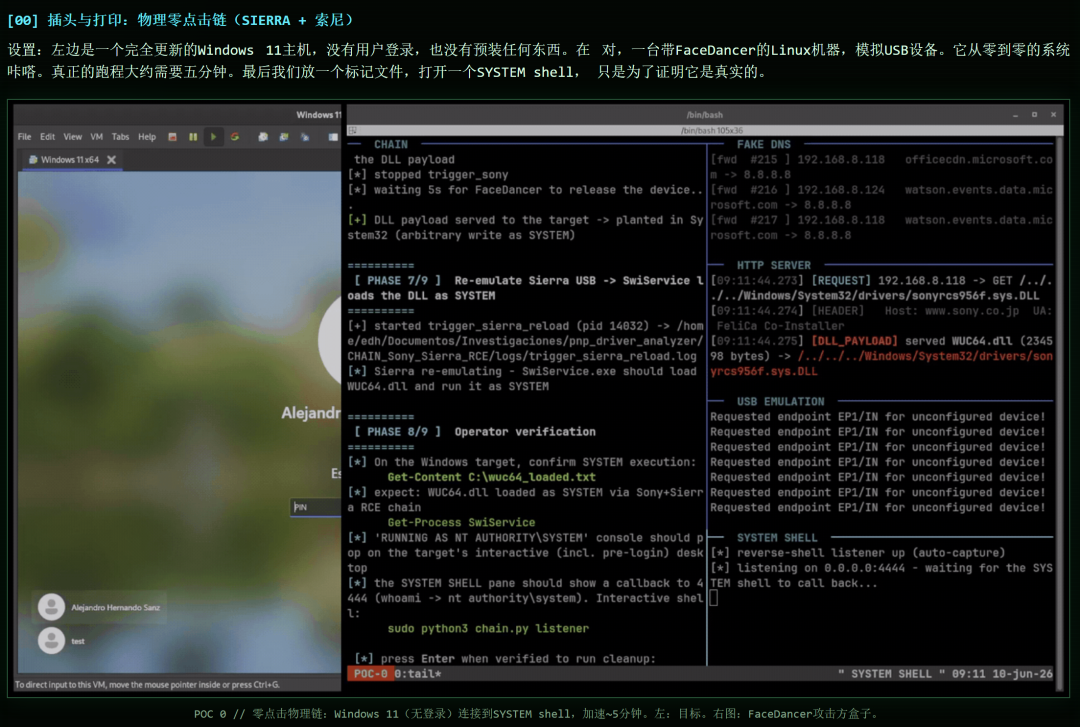Click the take snapshot toolbar icon

262,136
